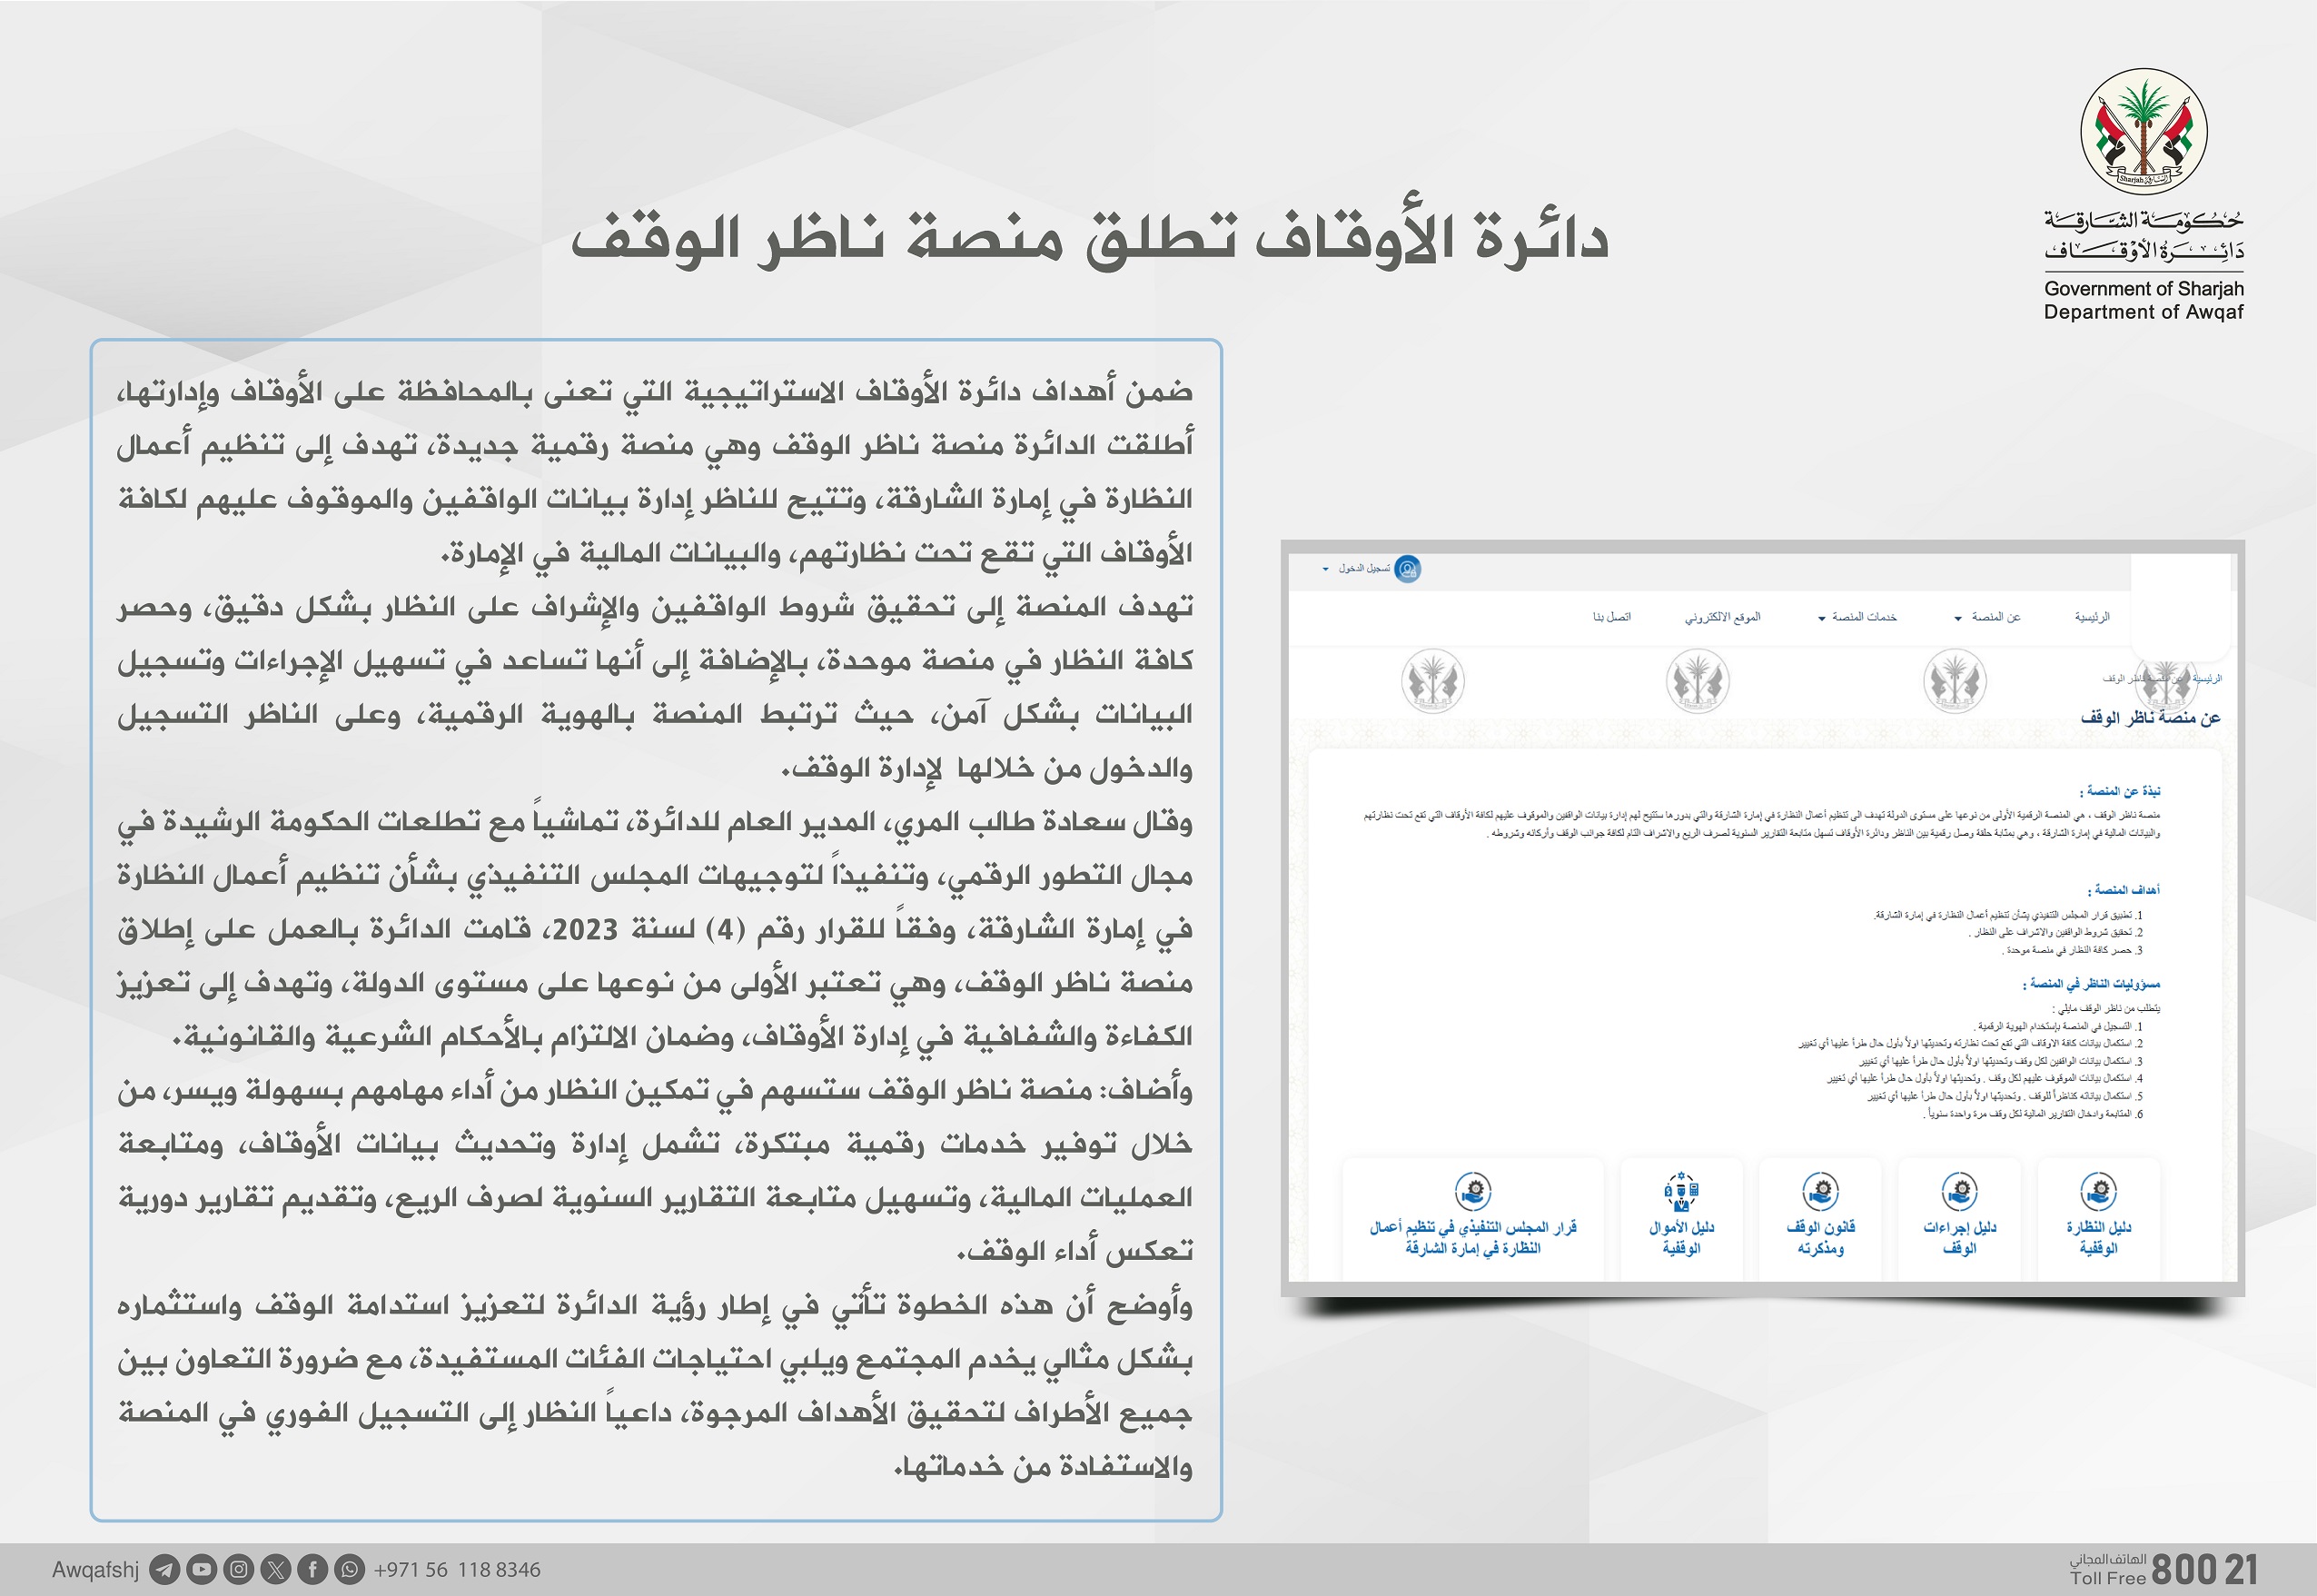Expand the خدمات المنصة menu dropdown

1858,617
